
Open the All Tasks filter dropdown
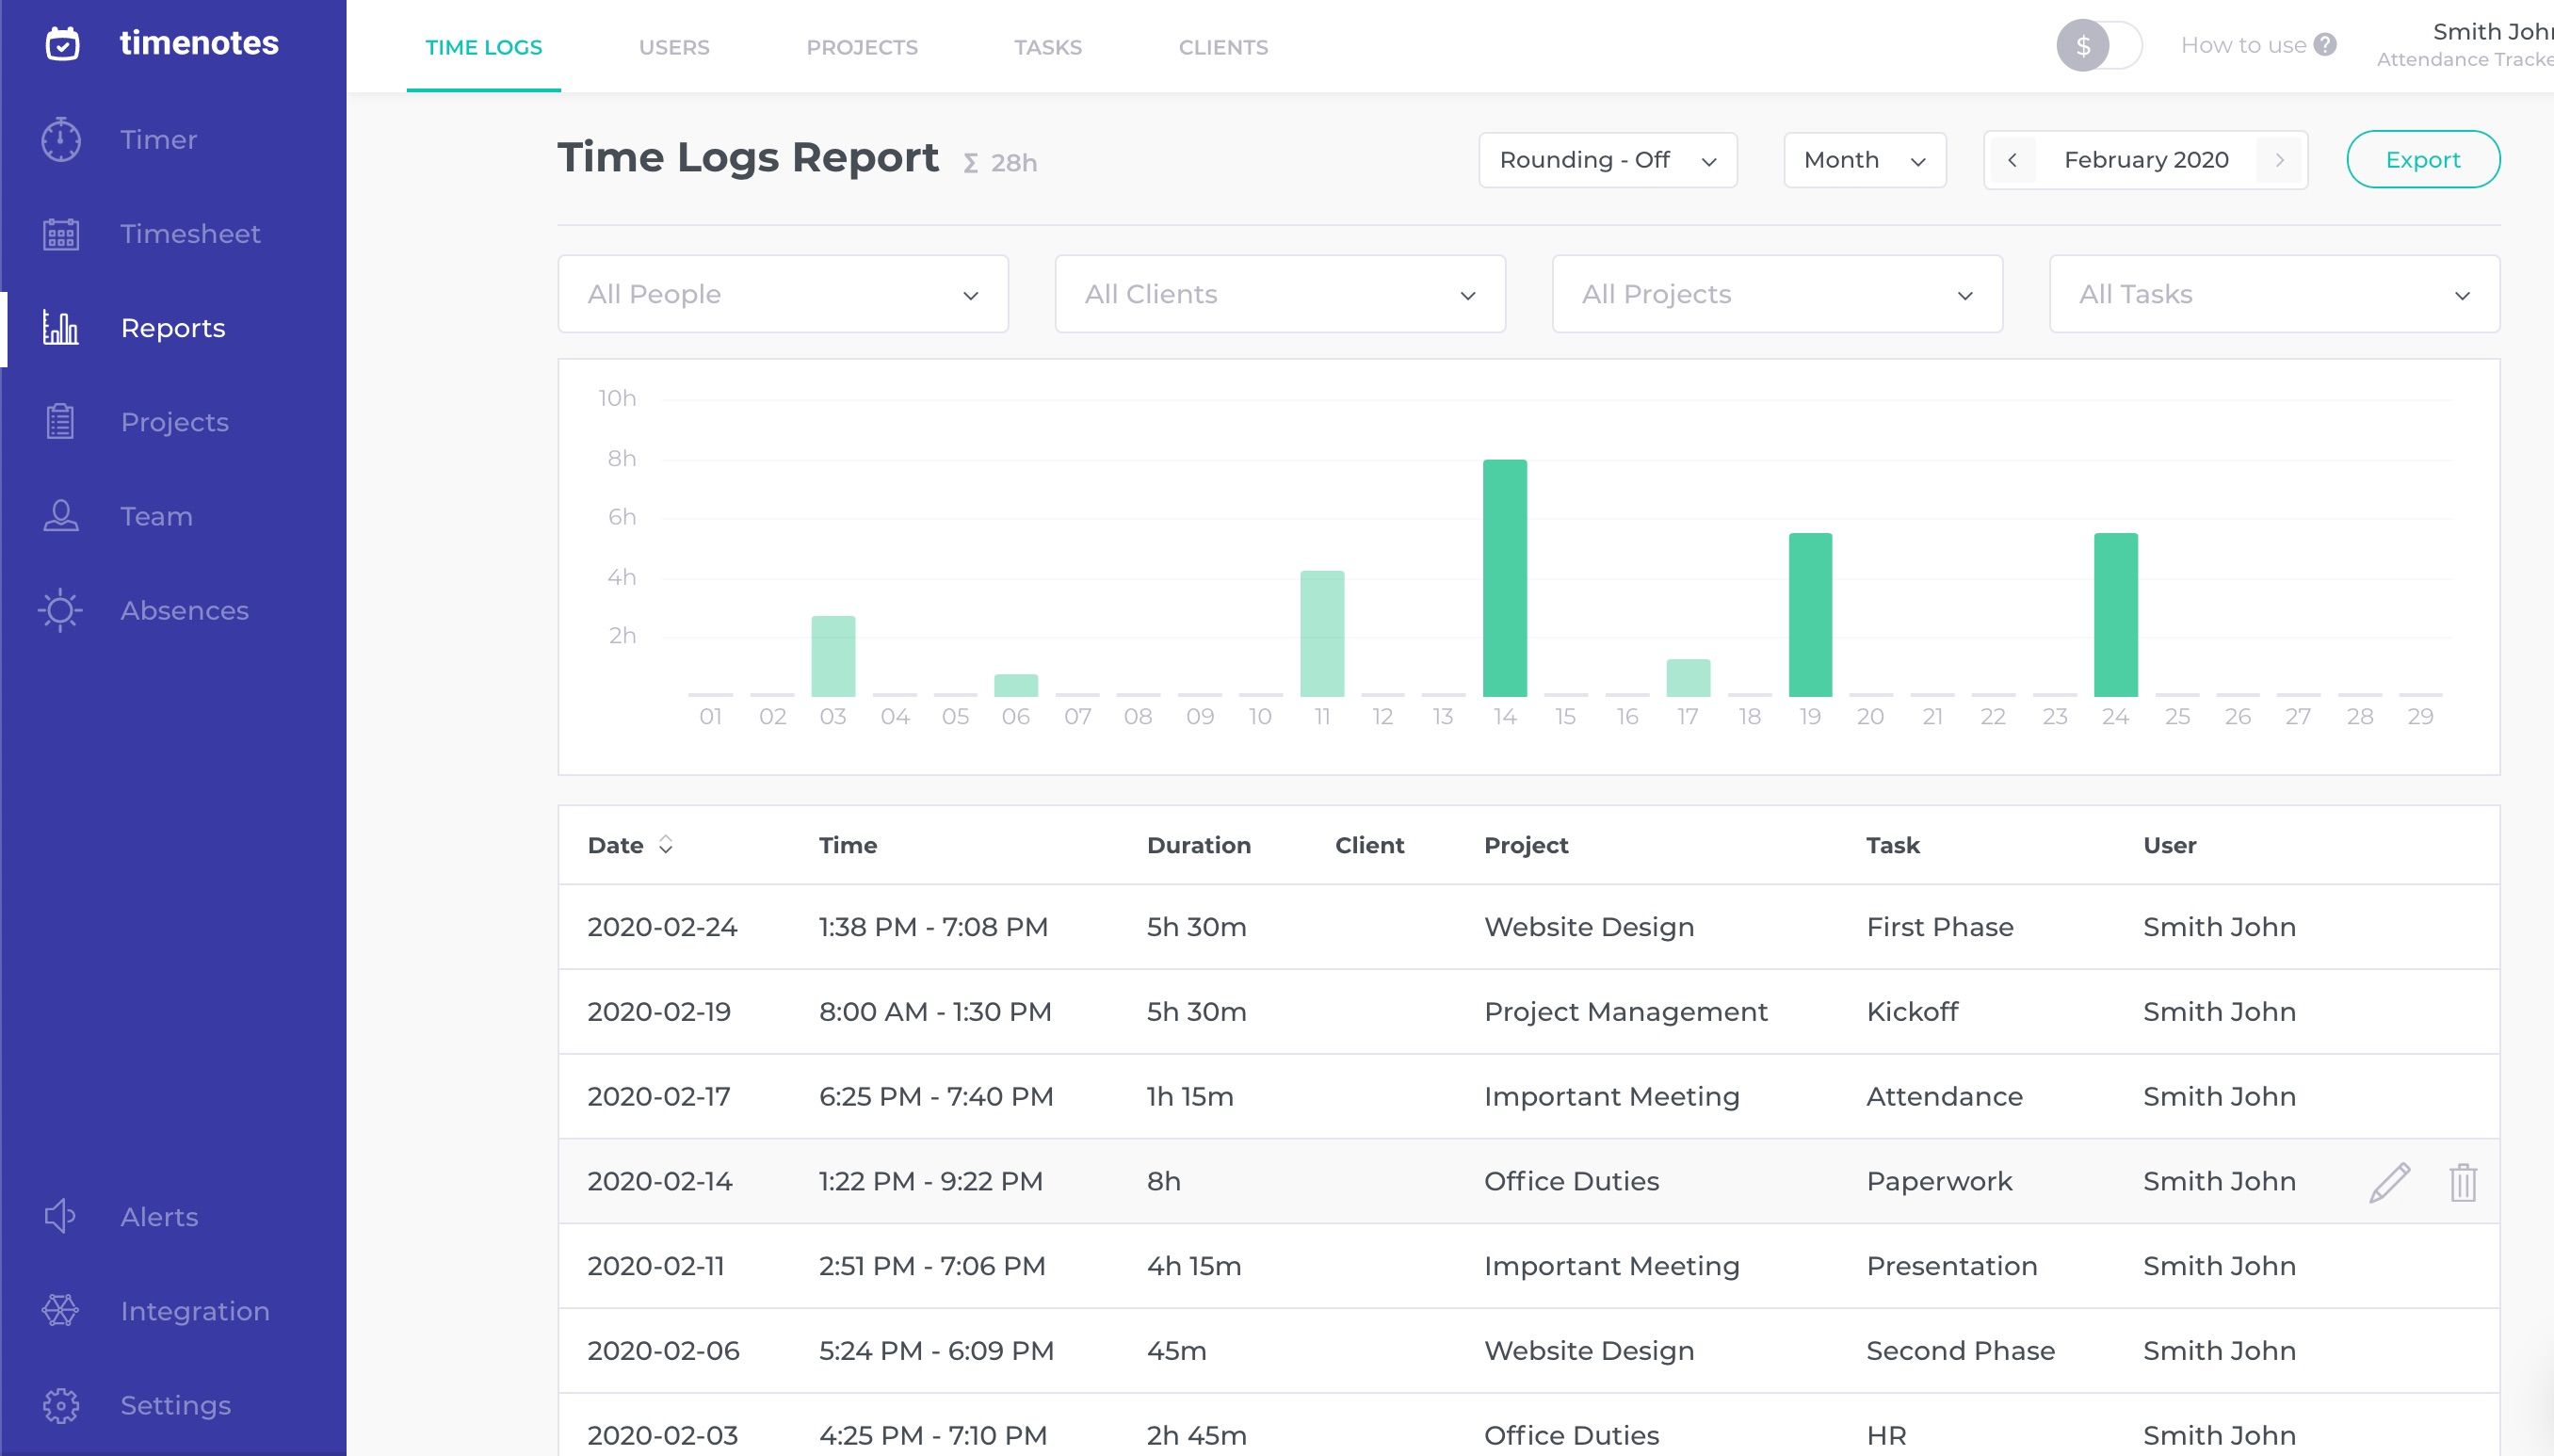tap(2273, 294)
